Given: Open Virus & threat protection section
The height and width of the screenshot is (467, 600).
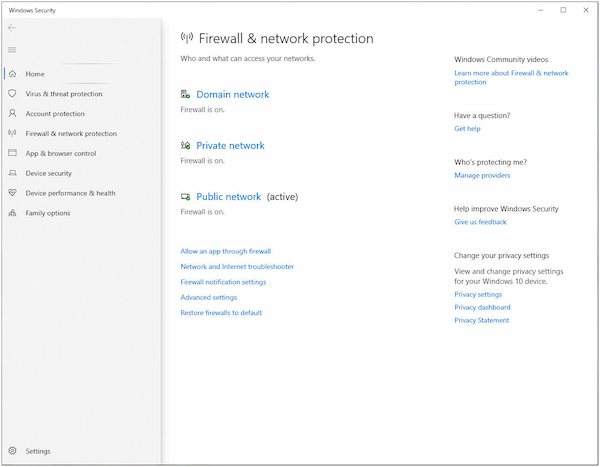Looking at the screenshot, I should 64,94.
